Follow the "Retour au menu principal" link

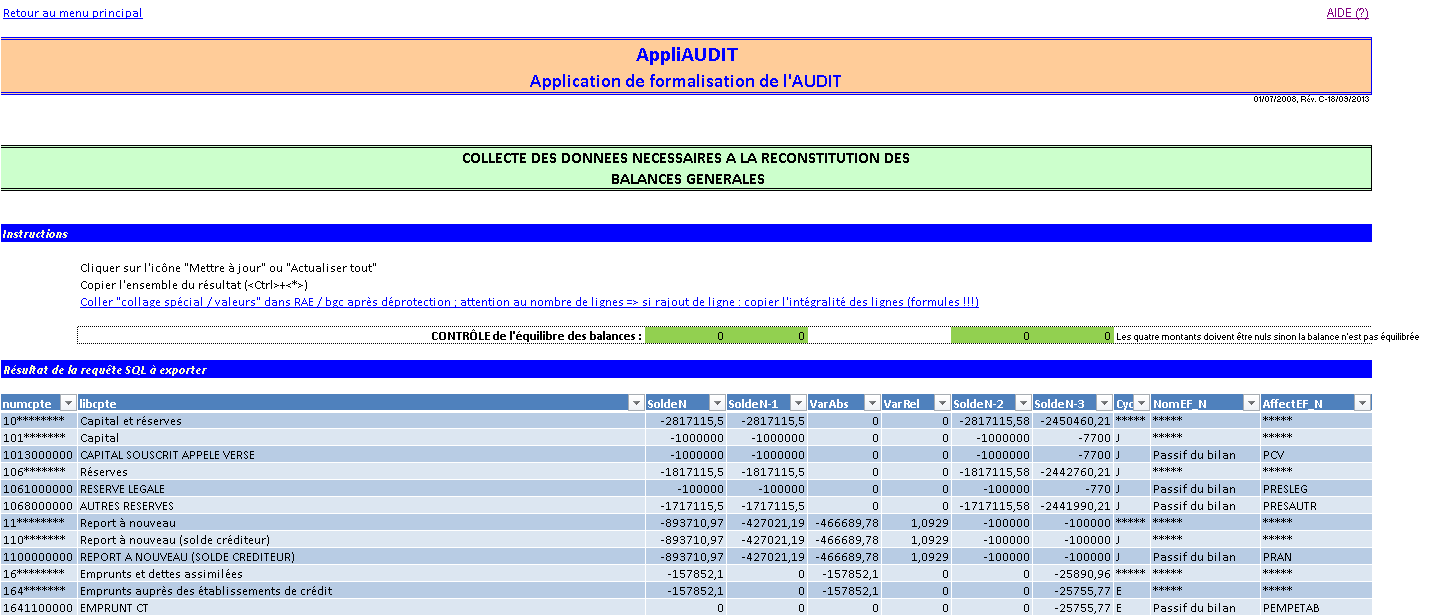click(x=73, y=13)
